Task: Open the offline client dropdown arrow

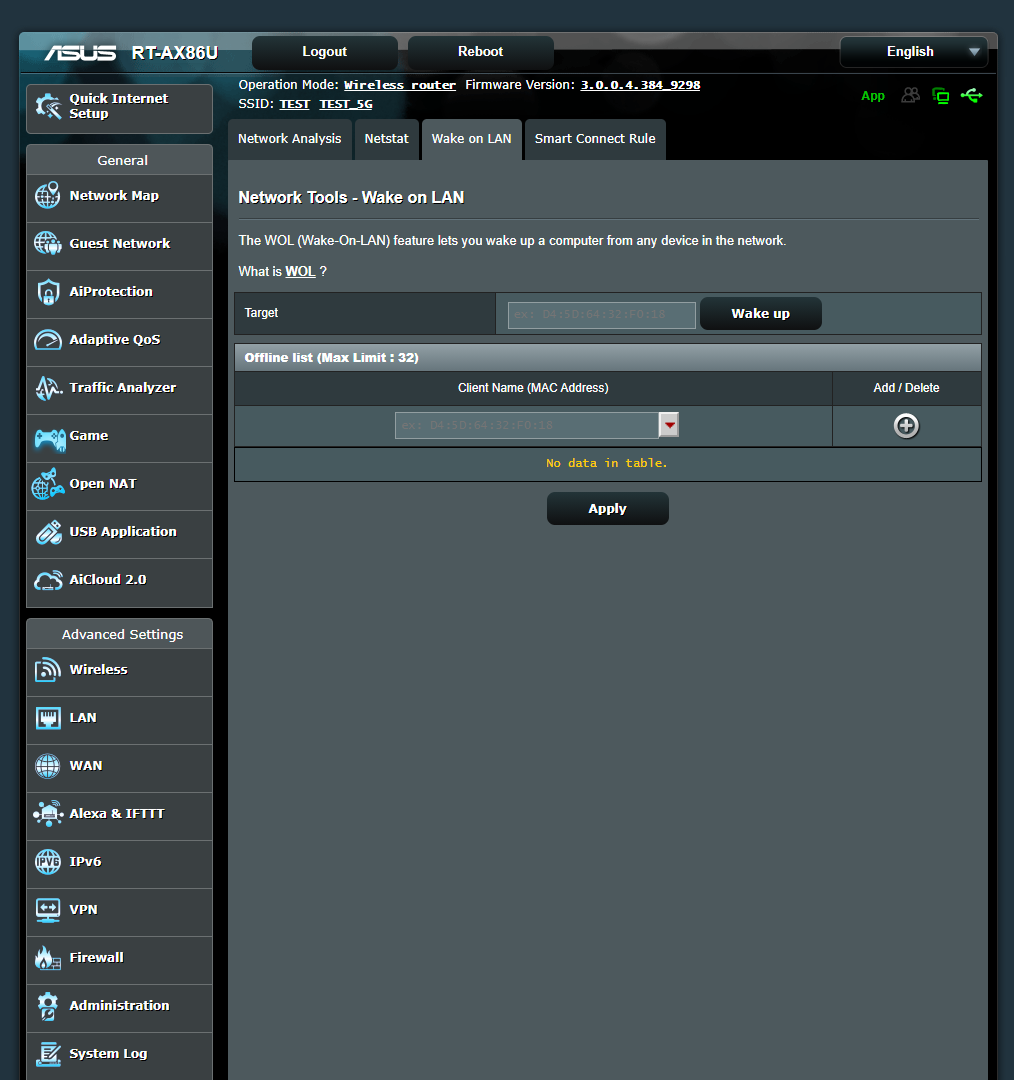Action: tap(668, 425)
